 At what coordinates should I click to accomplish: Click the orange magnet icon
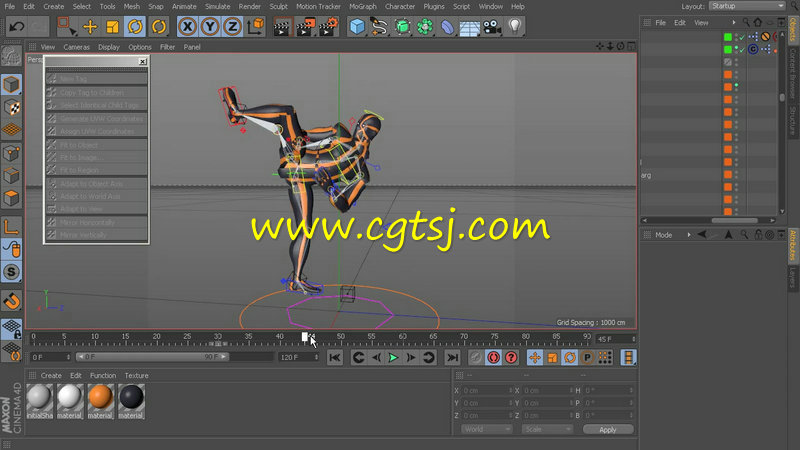11,301
